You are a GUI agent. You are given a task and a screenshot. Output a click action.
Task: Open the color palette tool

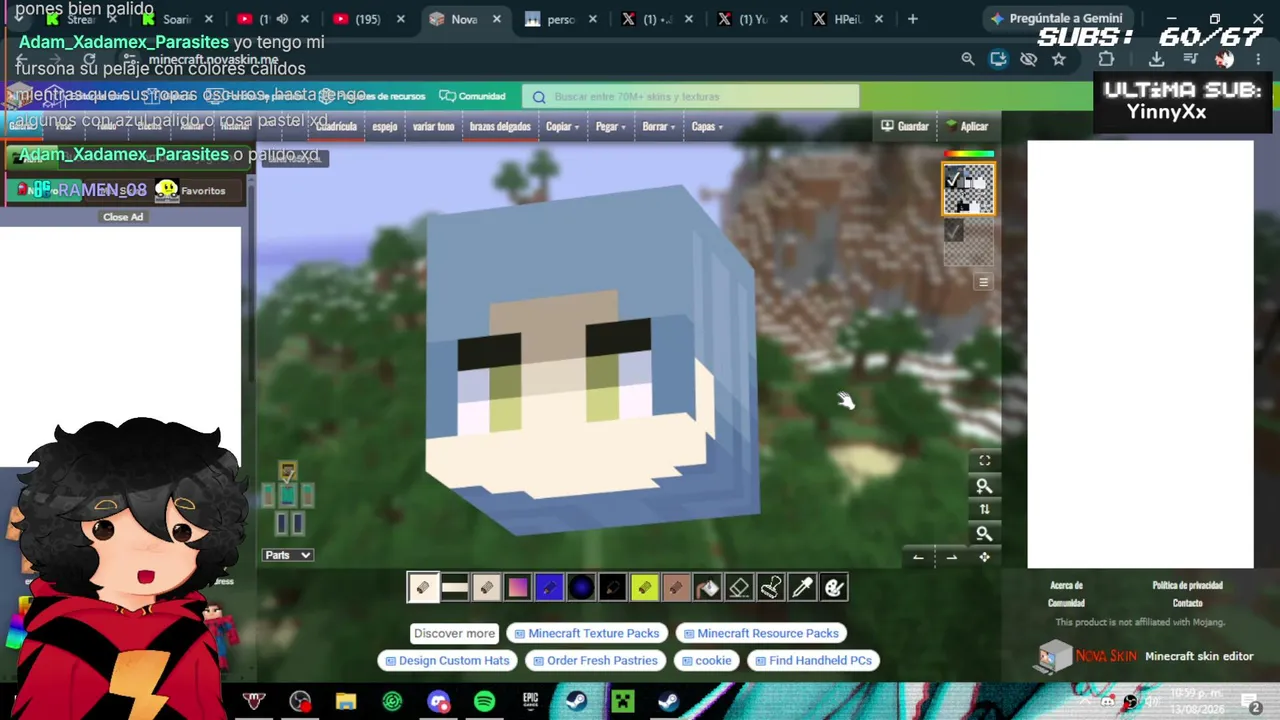click(x=834, y=588)
